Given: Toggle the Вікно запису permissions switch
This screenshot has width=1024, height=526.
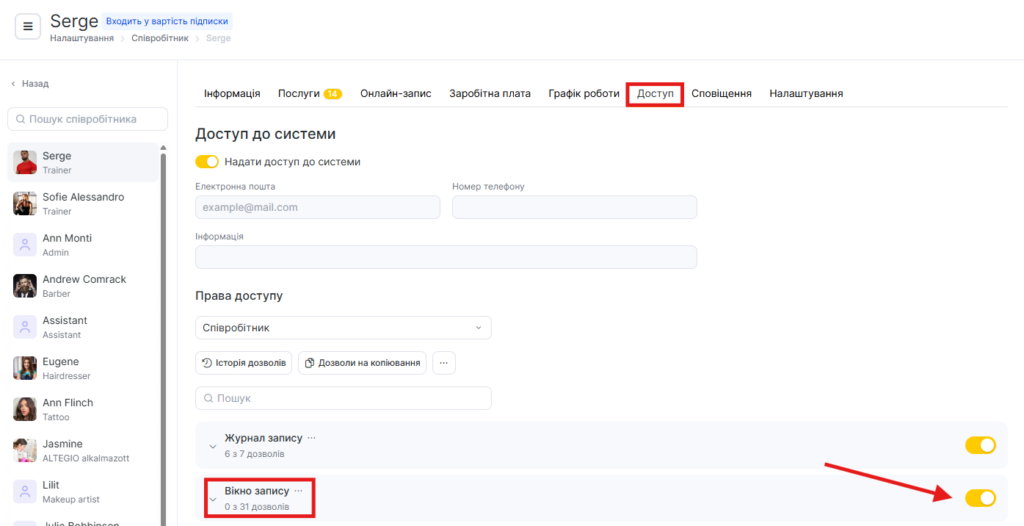Looking at the screenshot, I should pyautogui.click(x=980, y=498).
